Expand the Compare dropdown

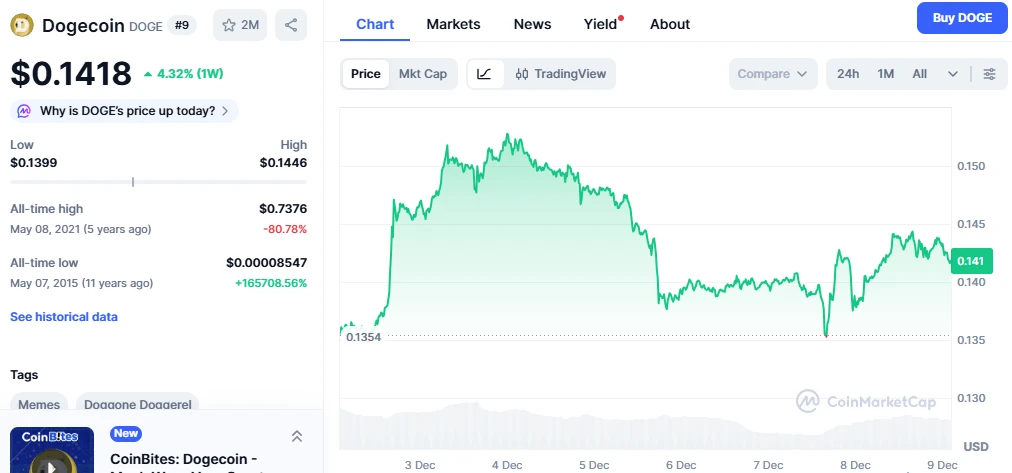click(773, 74)
